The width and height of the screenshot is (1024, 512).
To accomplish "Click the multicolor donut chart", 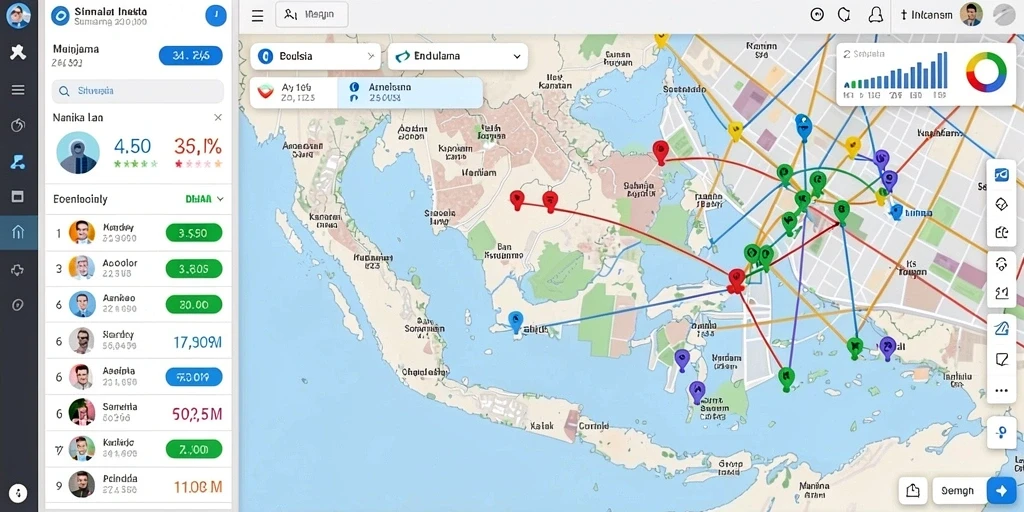I will point(986,72).
